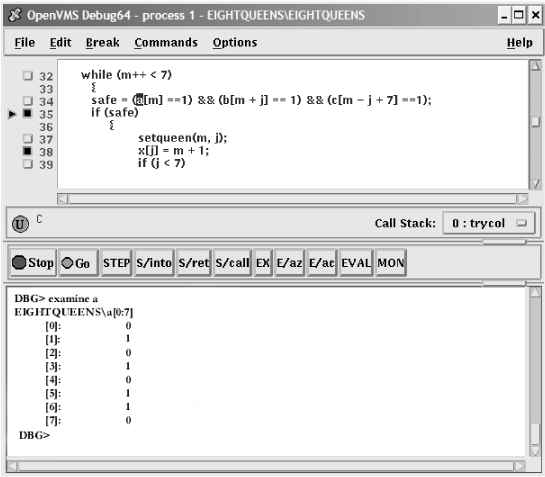Click the command view scroll-down arrow
Screen dimensions: 545x477
pos(535,451)
